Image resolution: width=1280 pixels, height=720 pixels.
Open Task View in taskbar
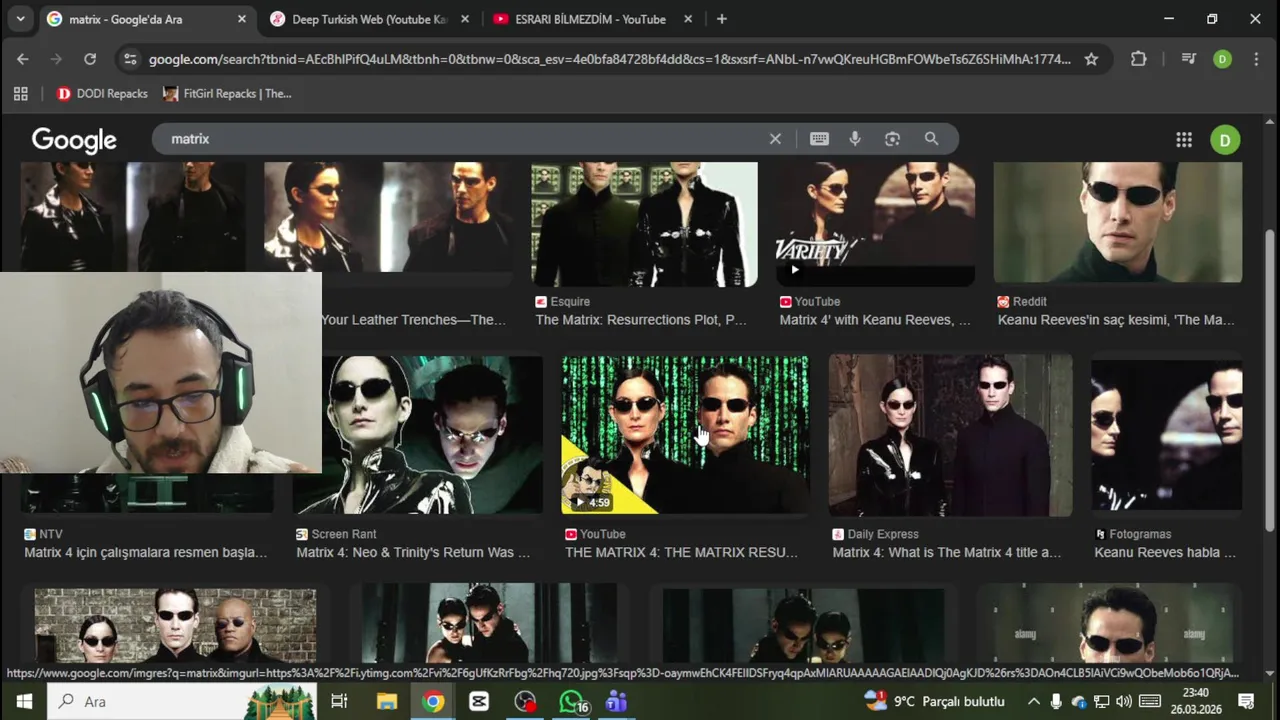[x=339, y=701]
